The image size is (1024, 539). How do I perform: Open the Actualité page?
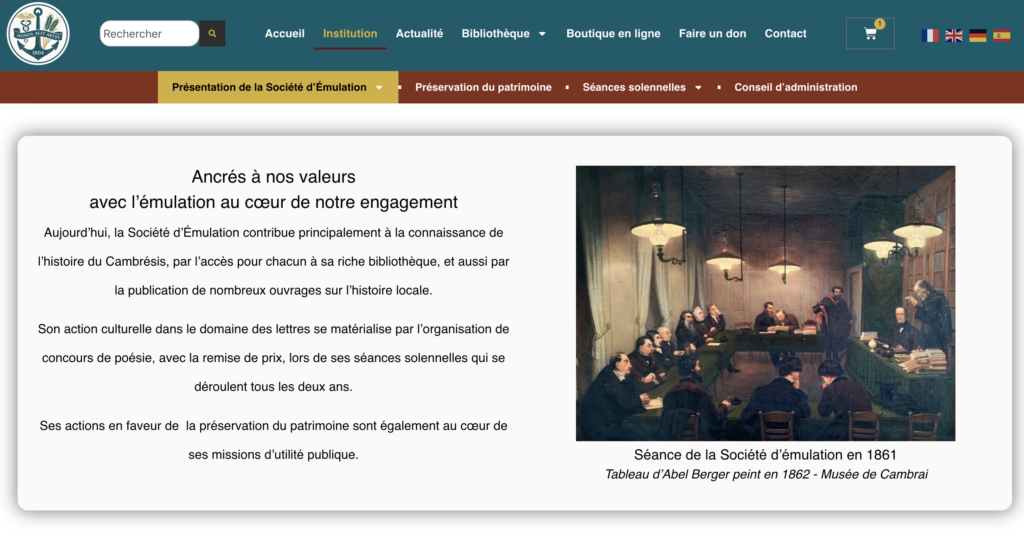click(x=419, y=33)
